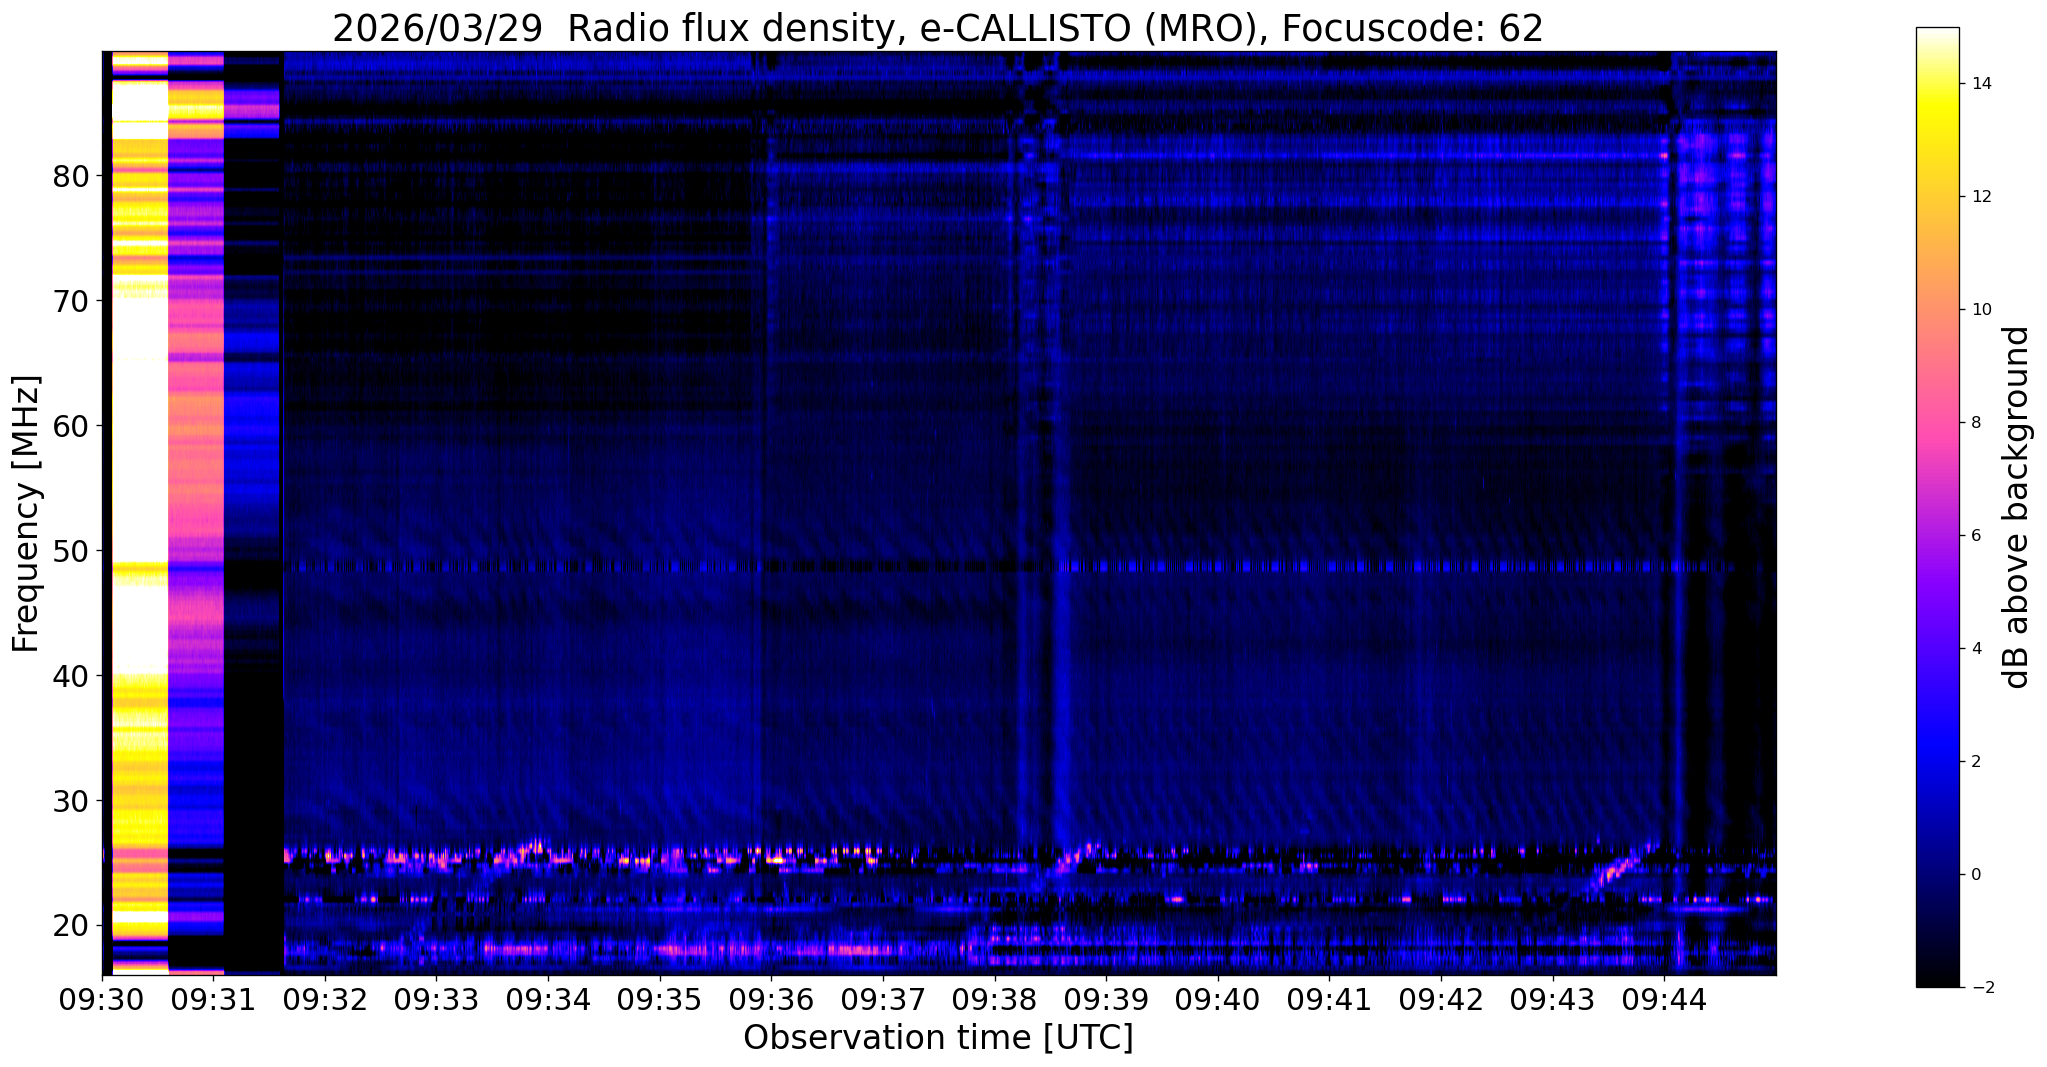Viewport: 2047px width, 1067px height.
Task: Click the 09:31 time tick label
Action: pos(214,998)
